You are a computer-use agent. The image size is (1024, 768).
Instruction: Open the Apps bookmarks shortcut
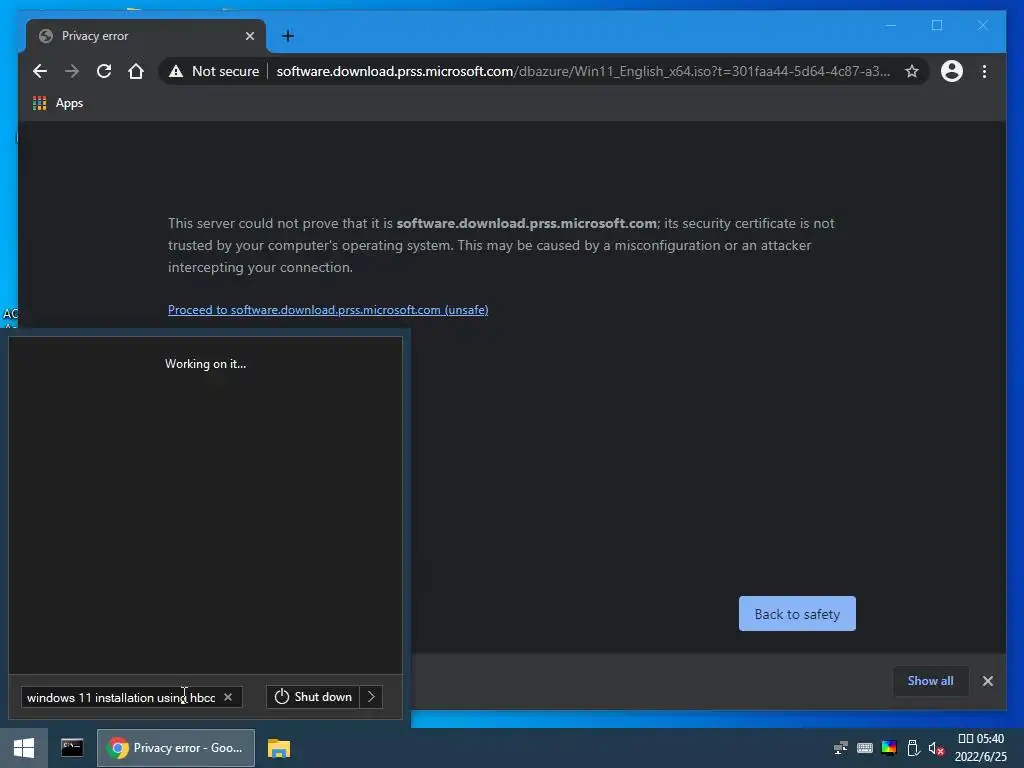click(58, 103)
